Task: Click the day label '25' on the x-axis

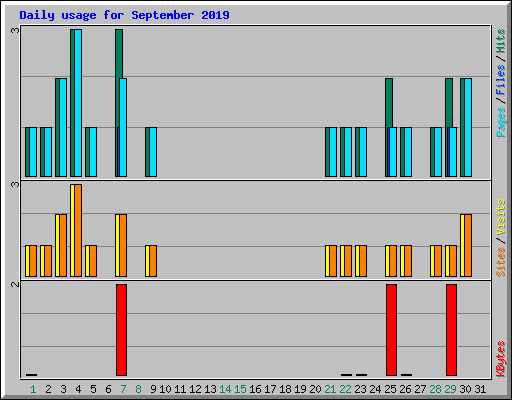Action: pos(390,389)
